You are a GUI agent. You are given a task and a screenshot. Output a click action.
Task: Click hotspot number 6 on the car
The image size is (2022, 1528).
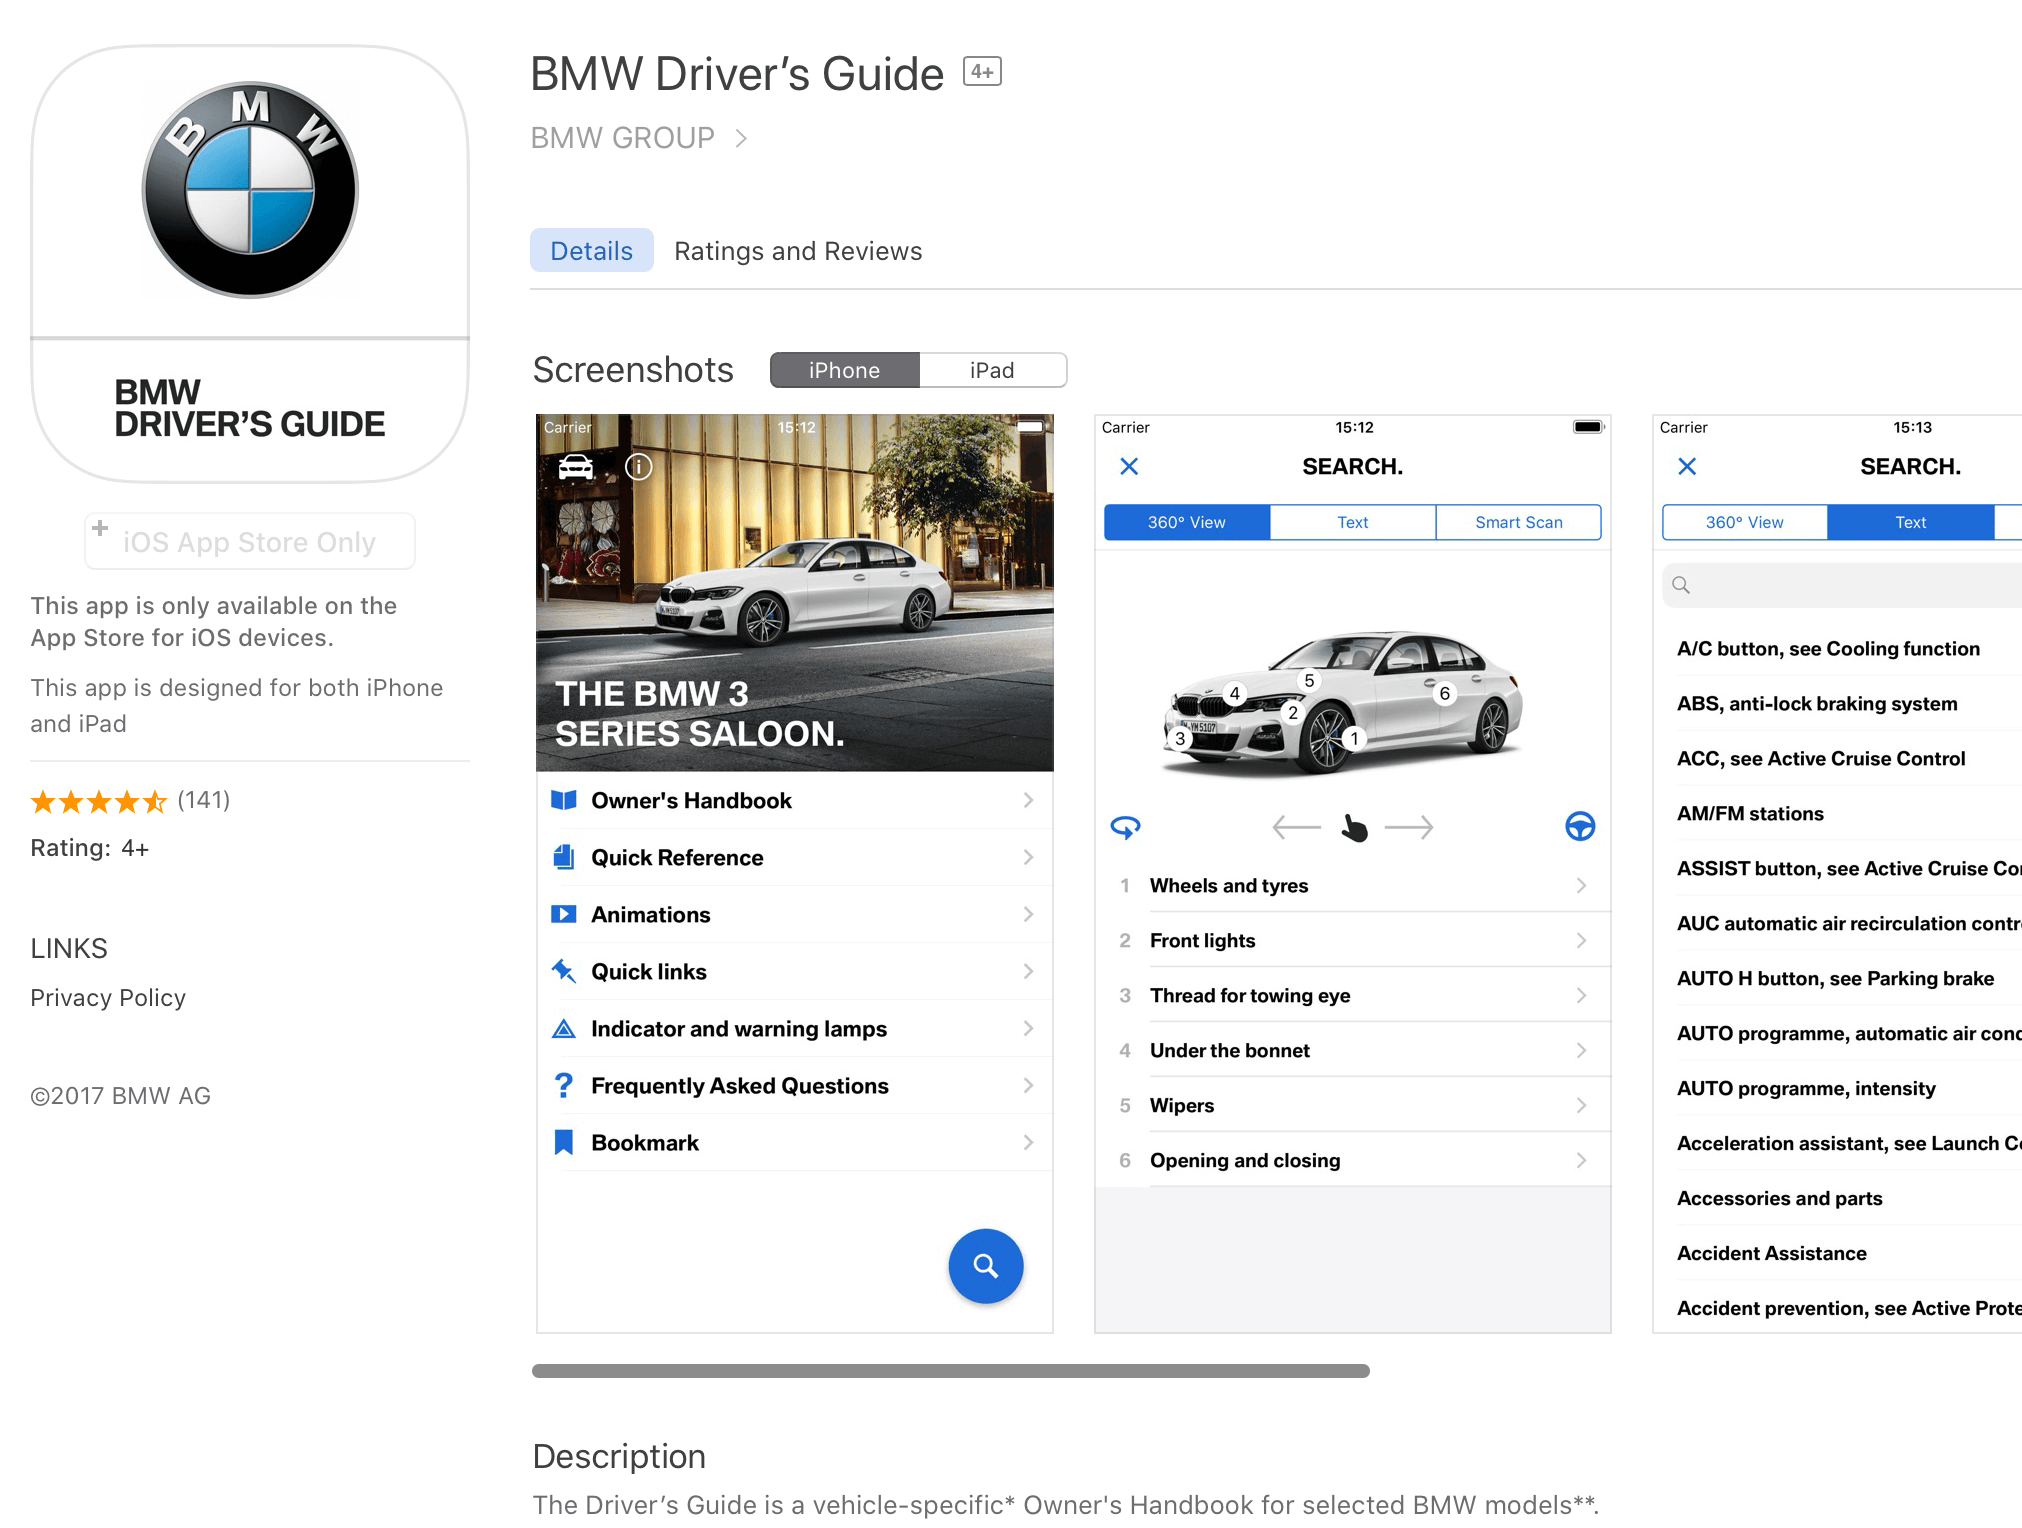click(1444, 693)
